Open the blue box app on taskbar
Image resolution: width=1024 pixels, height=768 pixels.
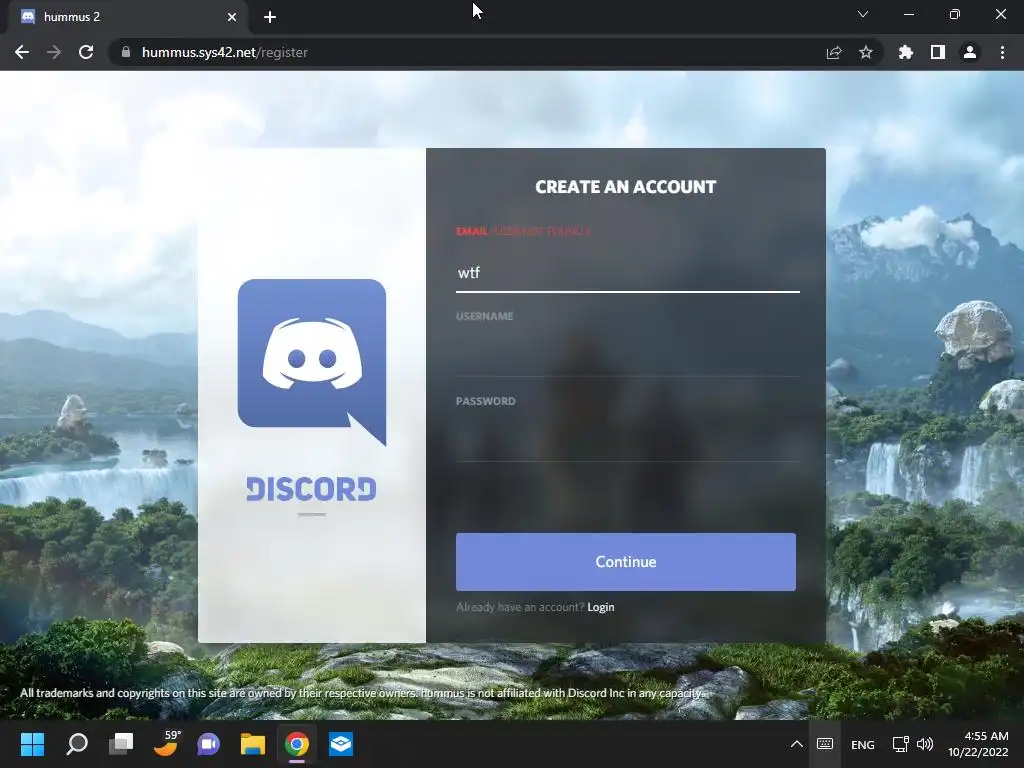pyautogui.click(x=341, y=744)
